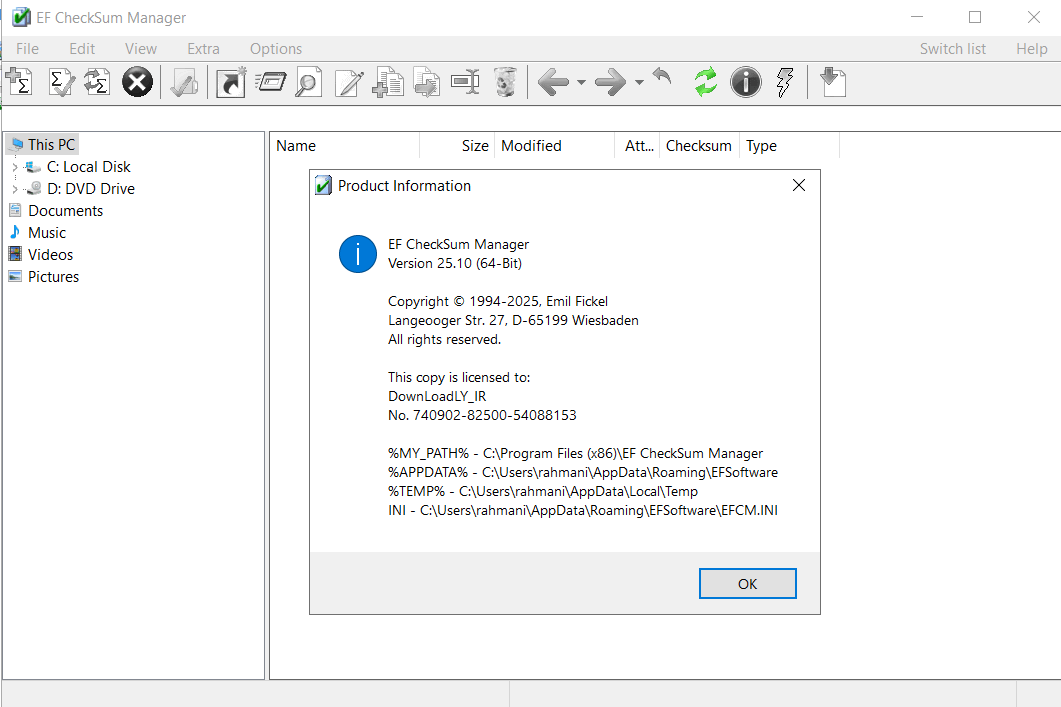
Task: Click the move files toolbar icon
Action: point(427,82)
